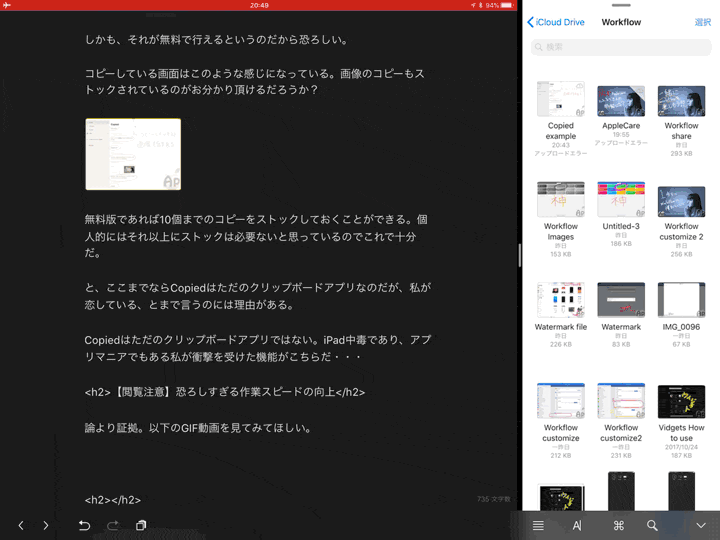Open the Copied example file

point(561,100)
